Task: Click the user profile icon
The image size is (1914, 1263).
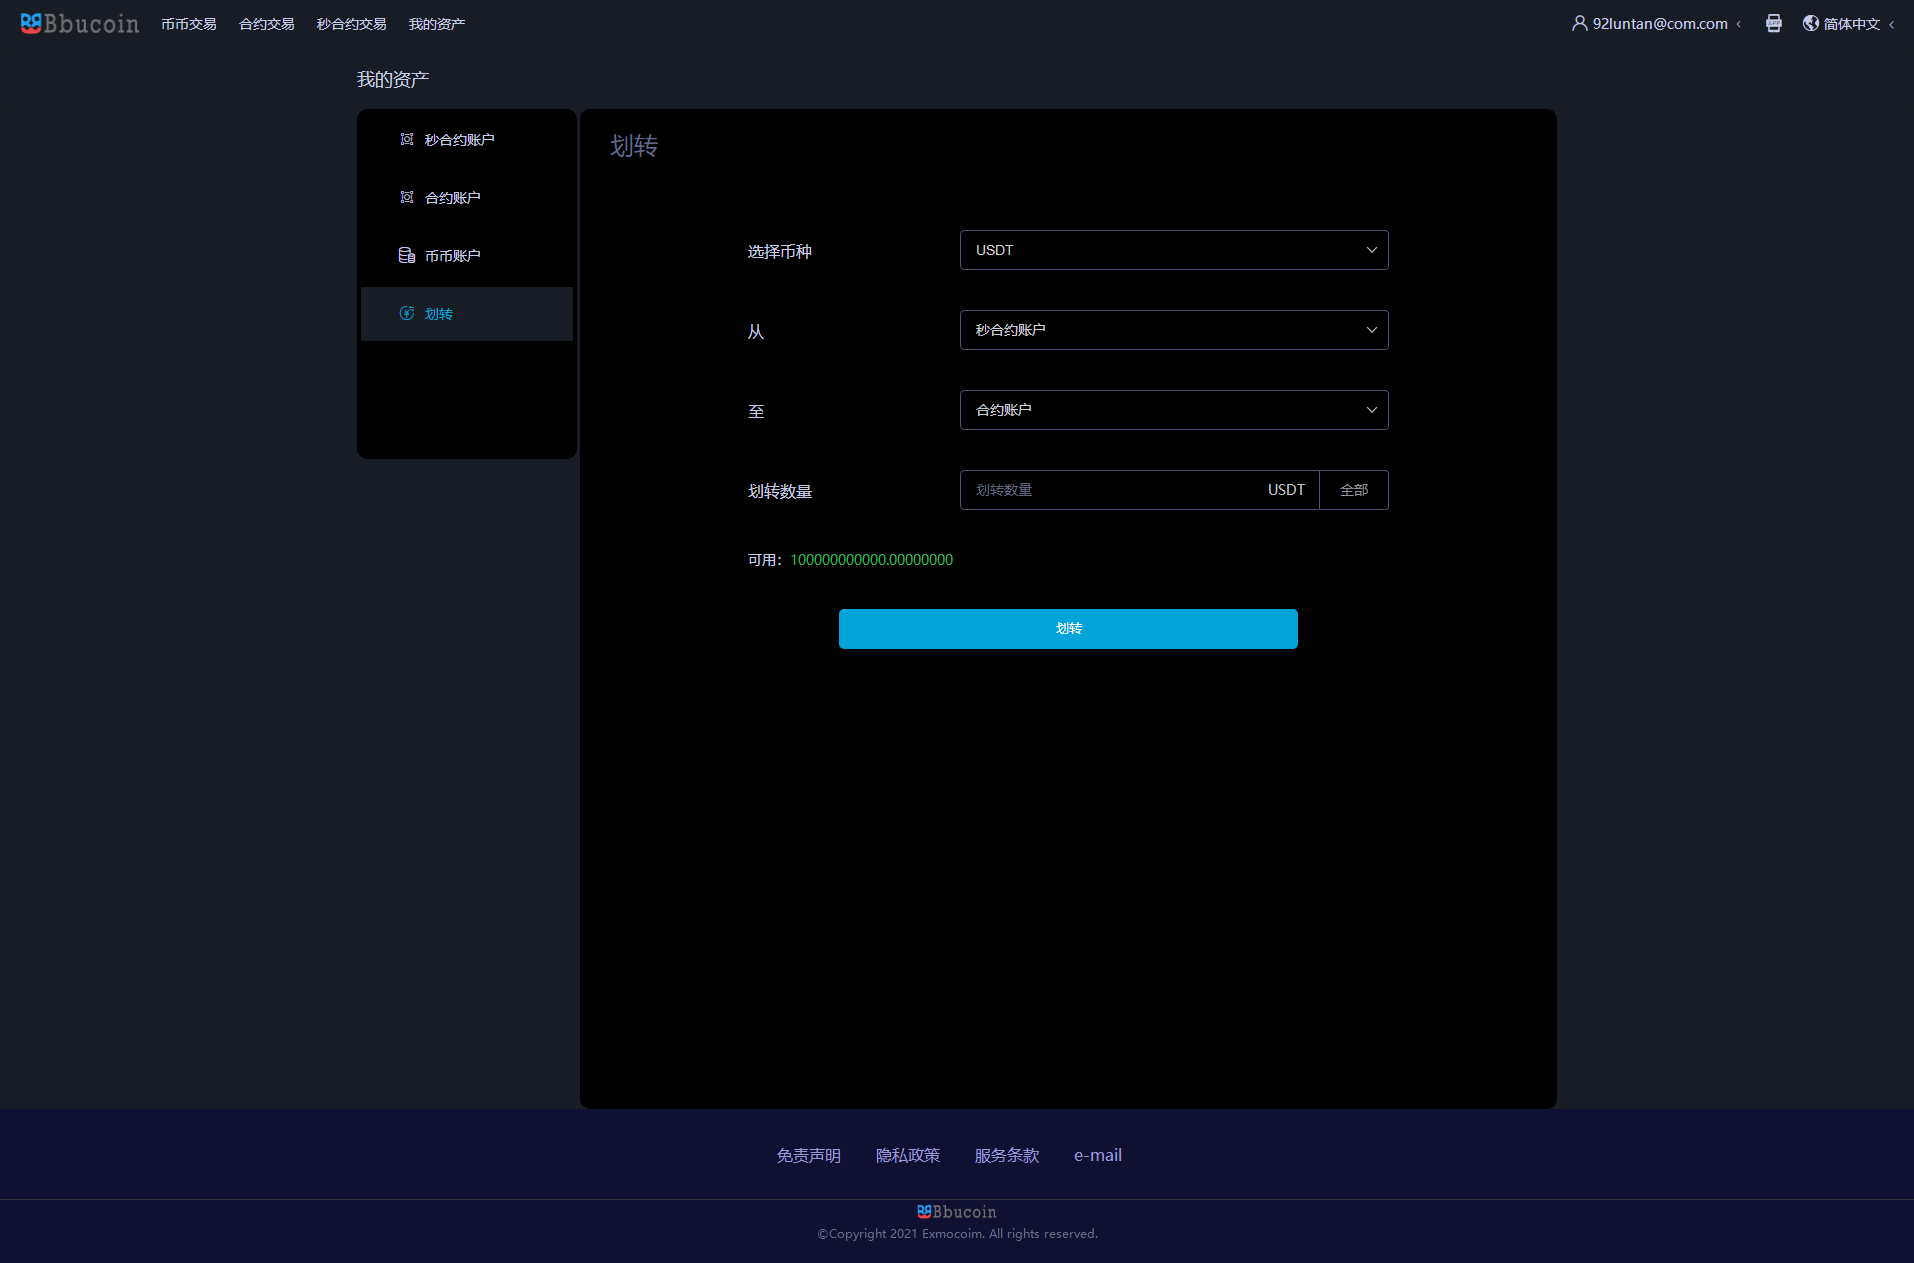Action: pos(1579,23)
